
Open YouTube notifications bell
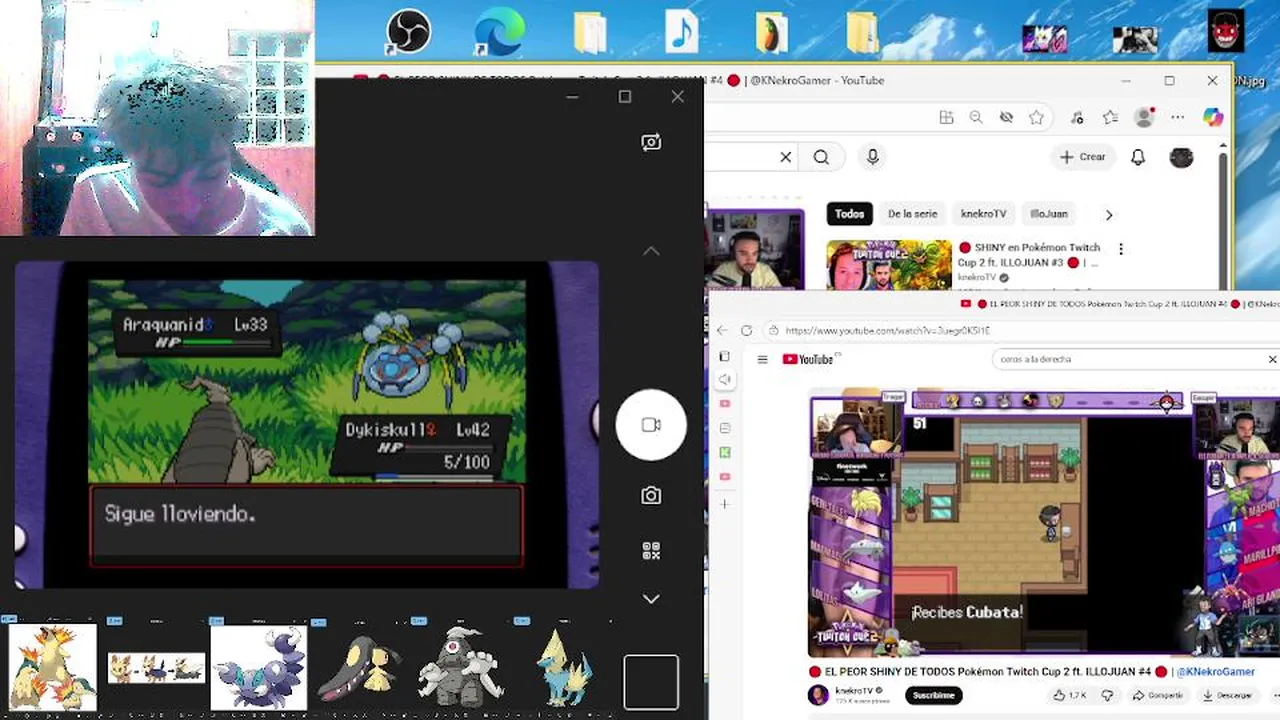[x=1138, y=157]
